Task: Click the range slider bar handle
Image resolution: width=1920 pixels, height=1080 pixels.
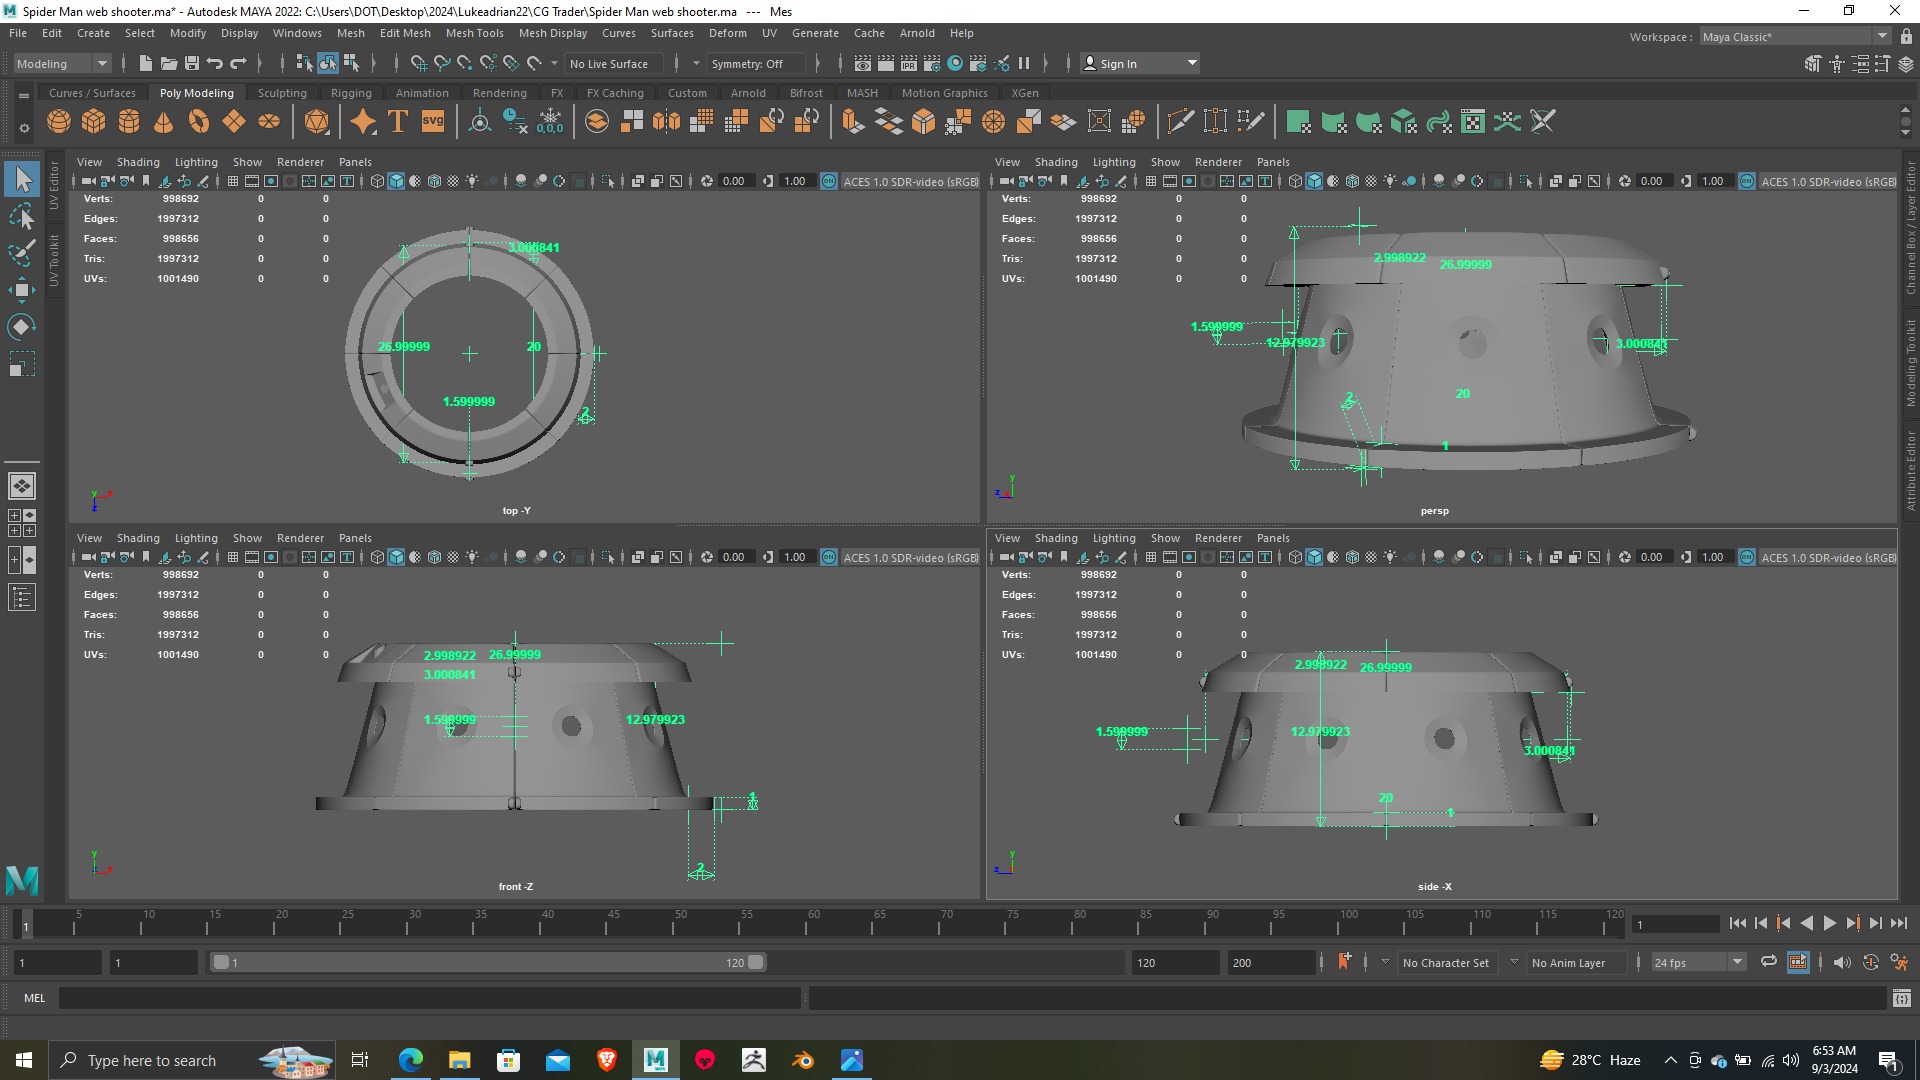Action: click(488, 962)
